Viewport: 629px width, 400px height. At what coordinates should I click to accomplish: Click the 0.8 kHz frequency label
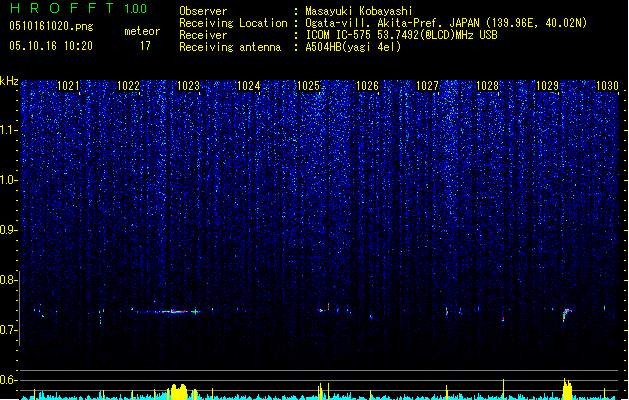coord(9,280)
